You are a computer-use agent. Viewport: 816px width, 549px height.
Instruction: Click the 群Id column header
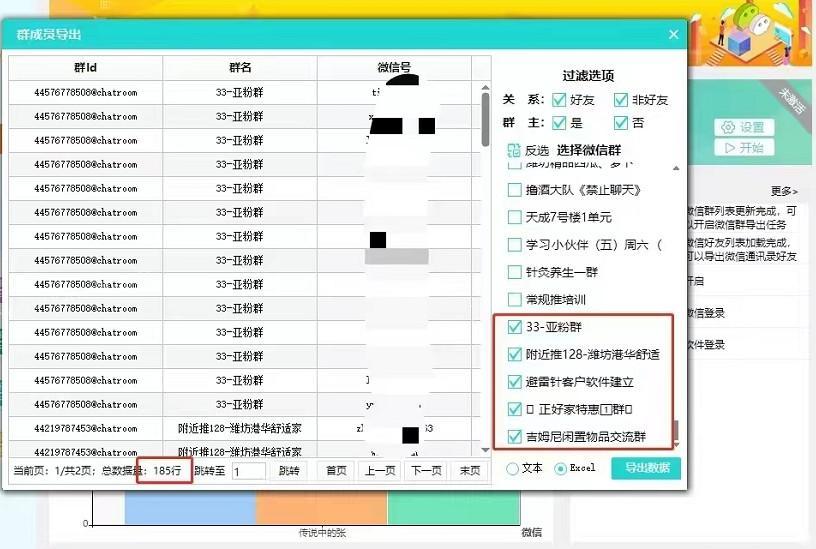85,68
